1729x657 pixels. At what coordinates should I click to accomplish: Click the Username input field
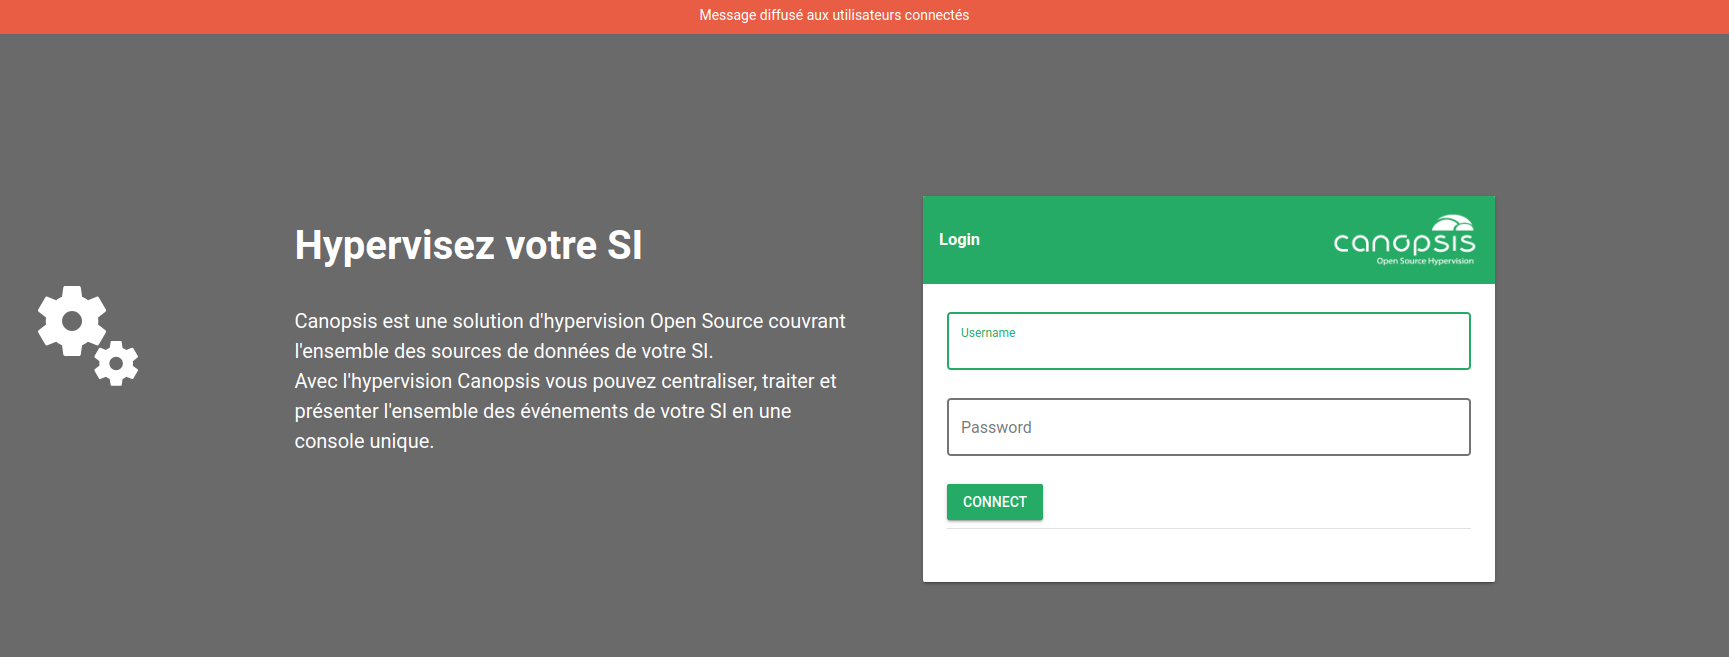coord(1208,341)
